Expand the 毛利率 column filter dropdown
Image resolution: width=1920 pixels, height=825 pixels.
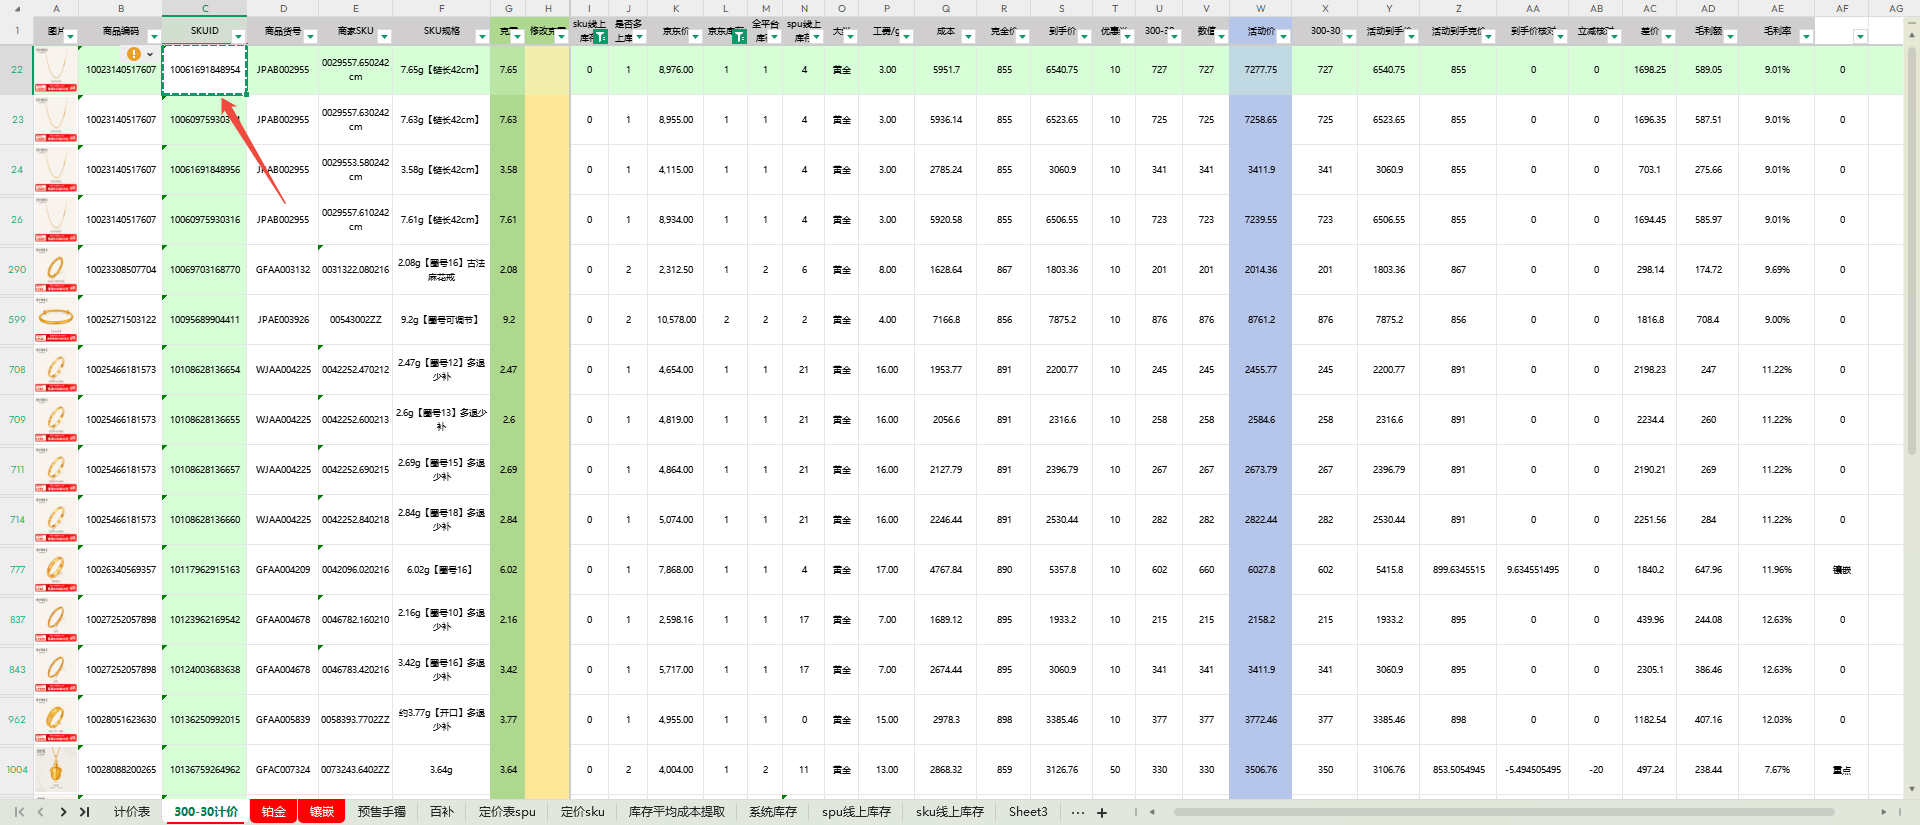point(1806,37)
